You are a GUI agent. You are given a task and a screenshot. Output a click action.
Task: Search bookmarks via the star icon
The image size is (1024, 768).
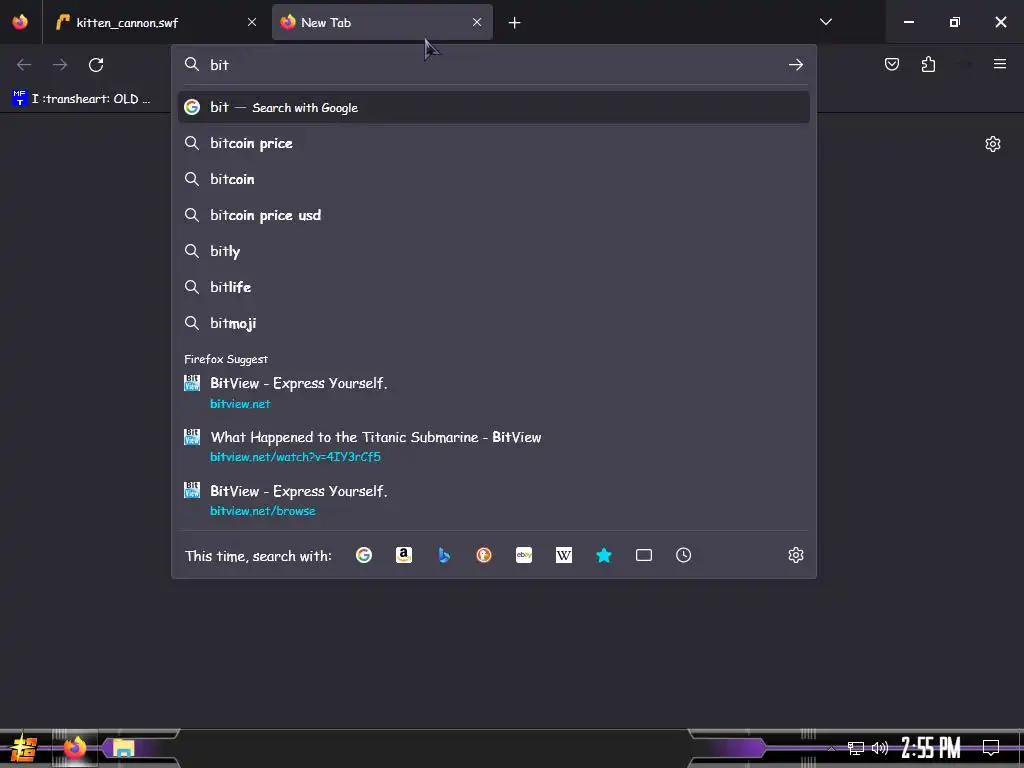click(604, 555)
